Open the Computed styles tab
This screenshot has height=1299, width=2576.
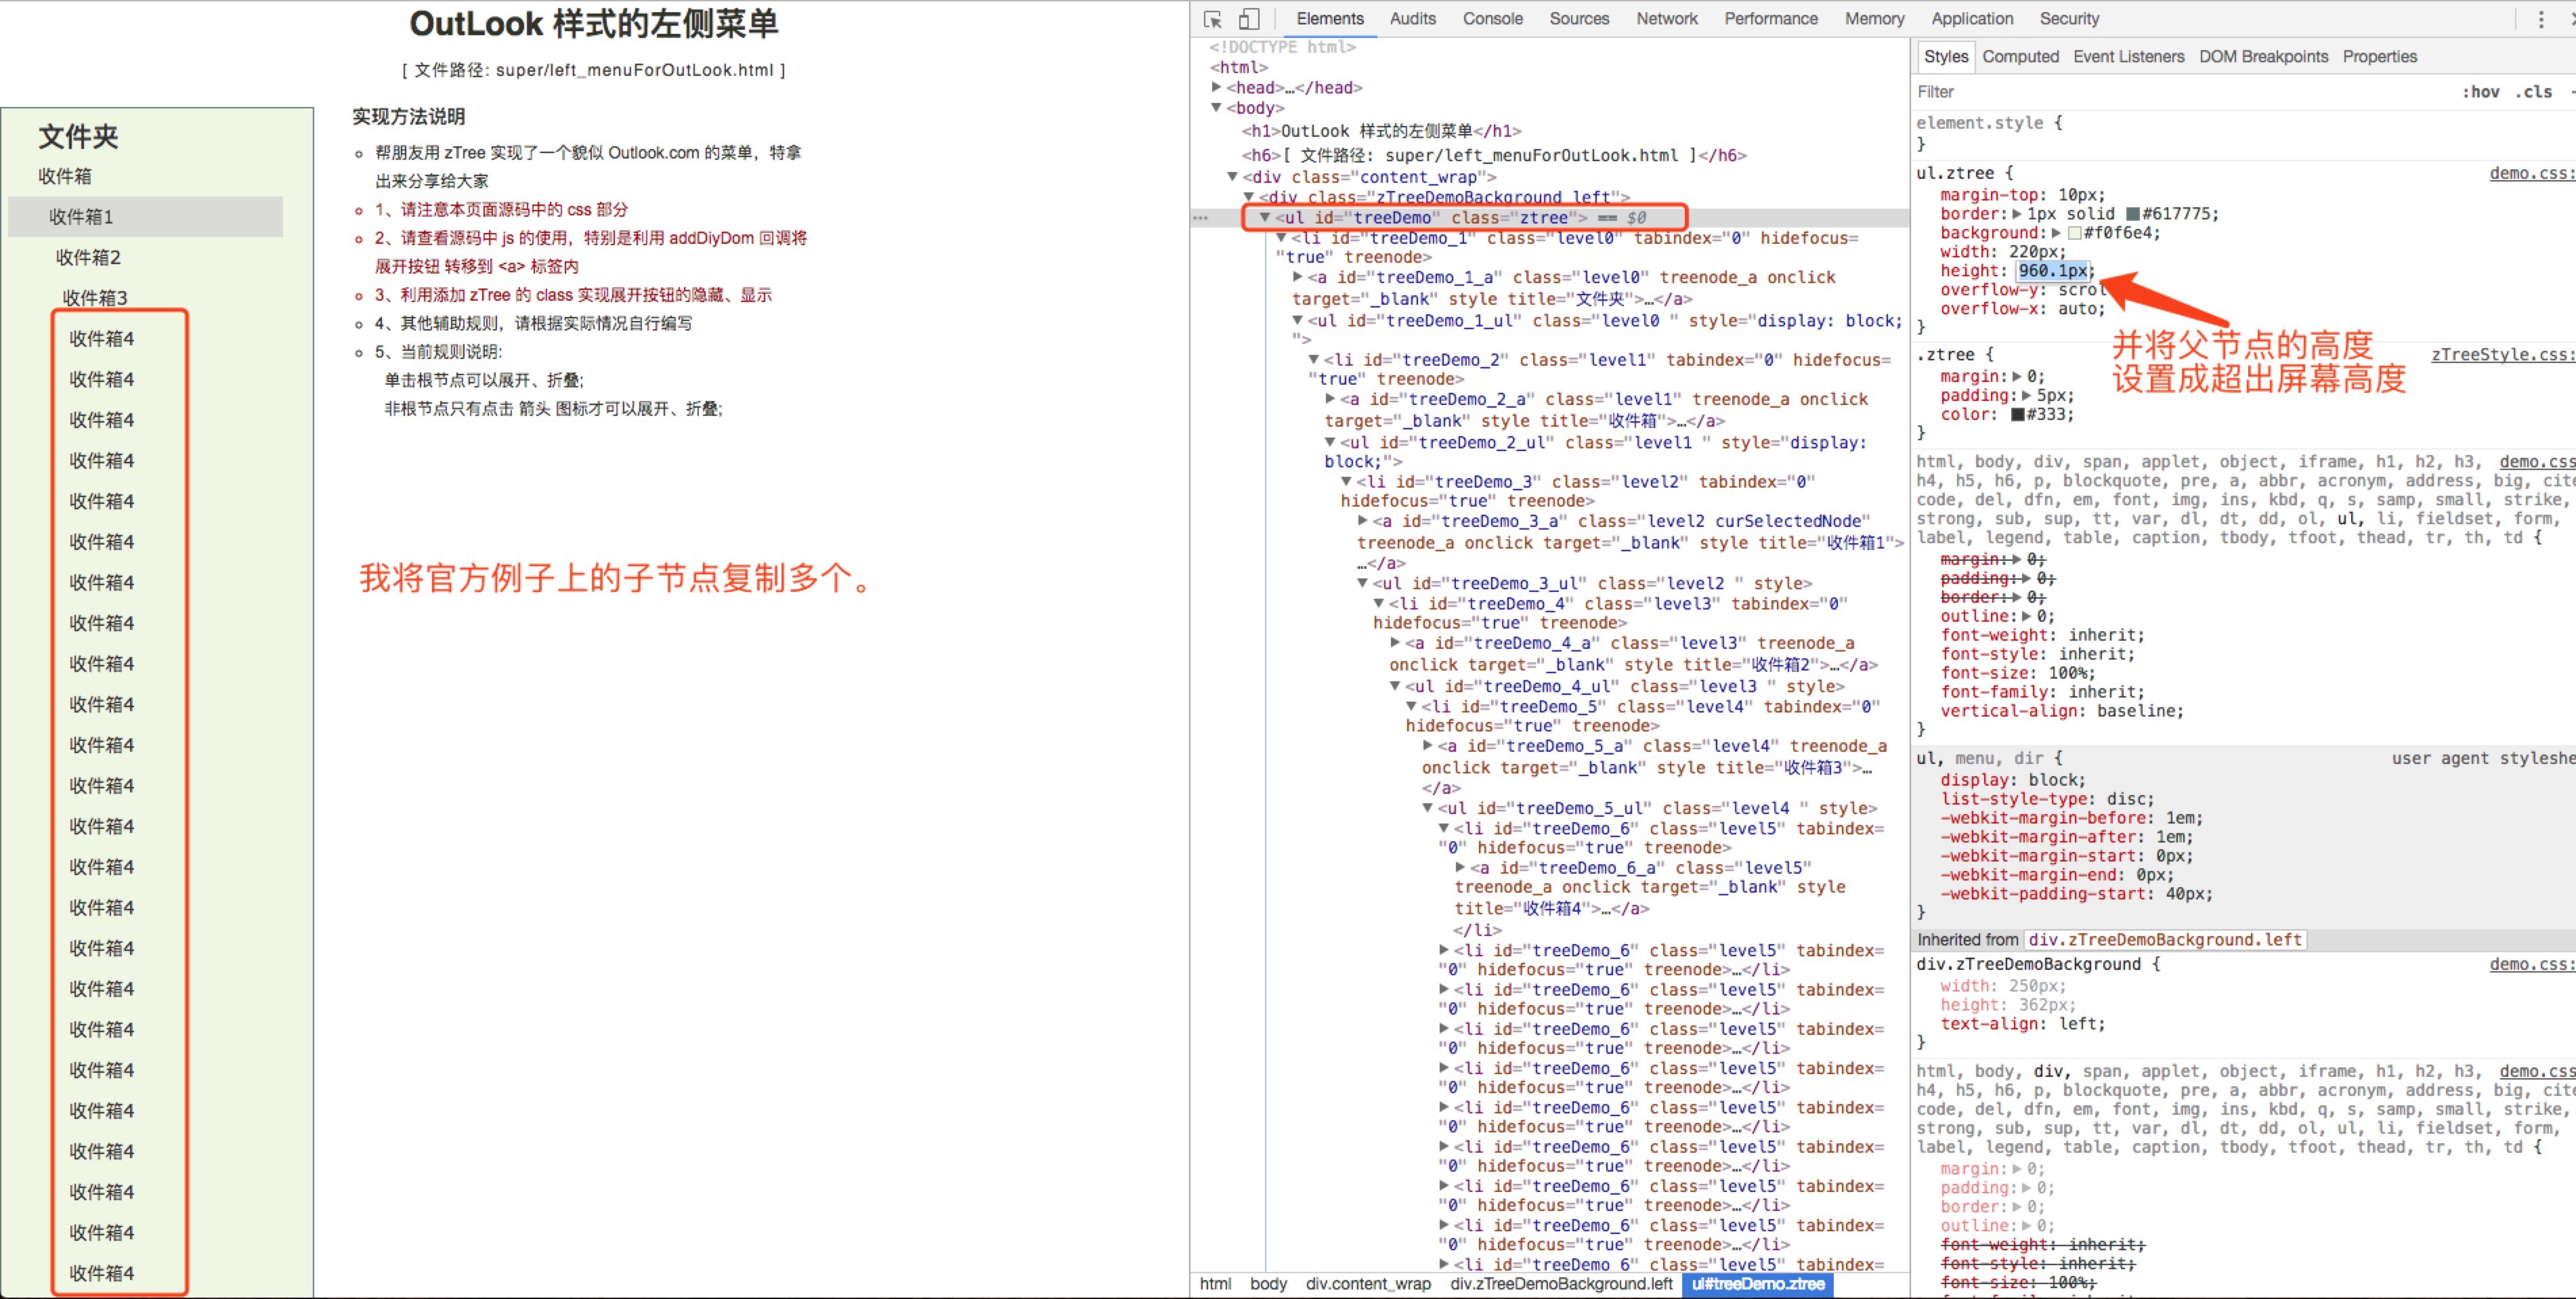point(2020,57)
